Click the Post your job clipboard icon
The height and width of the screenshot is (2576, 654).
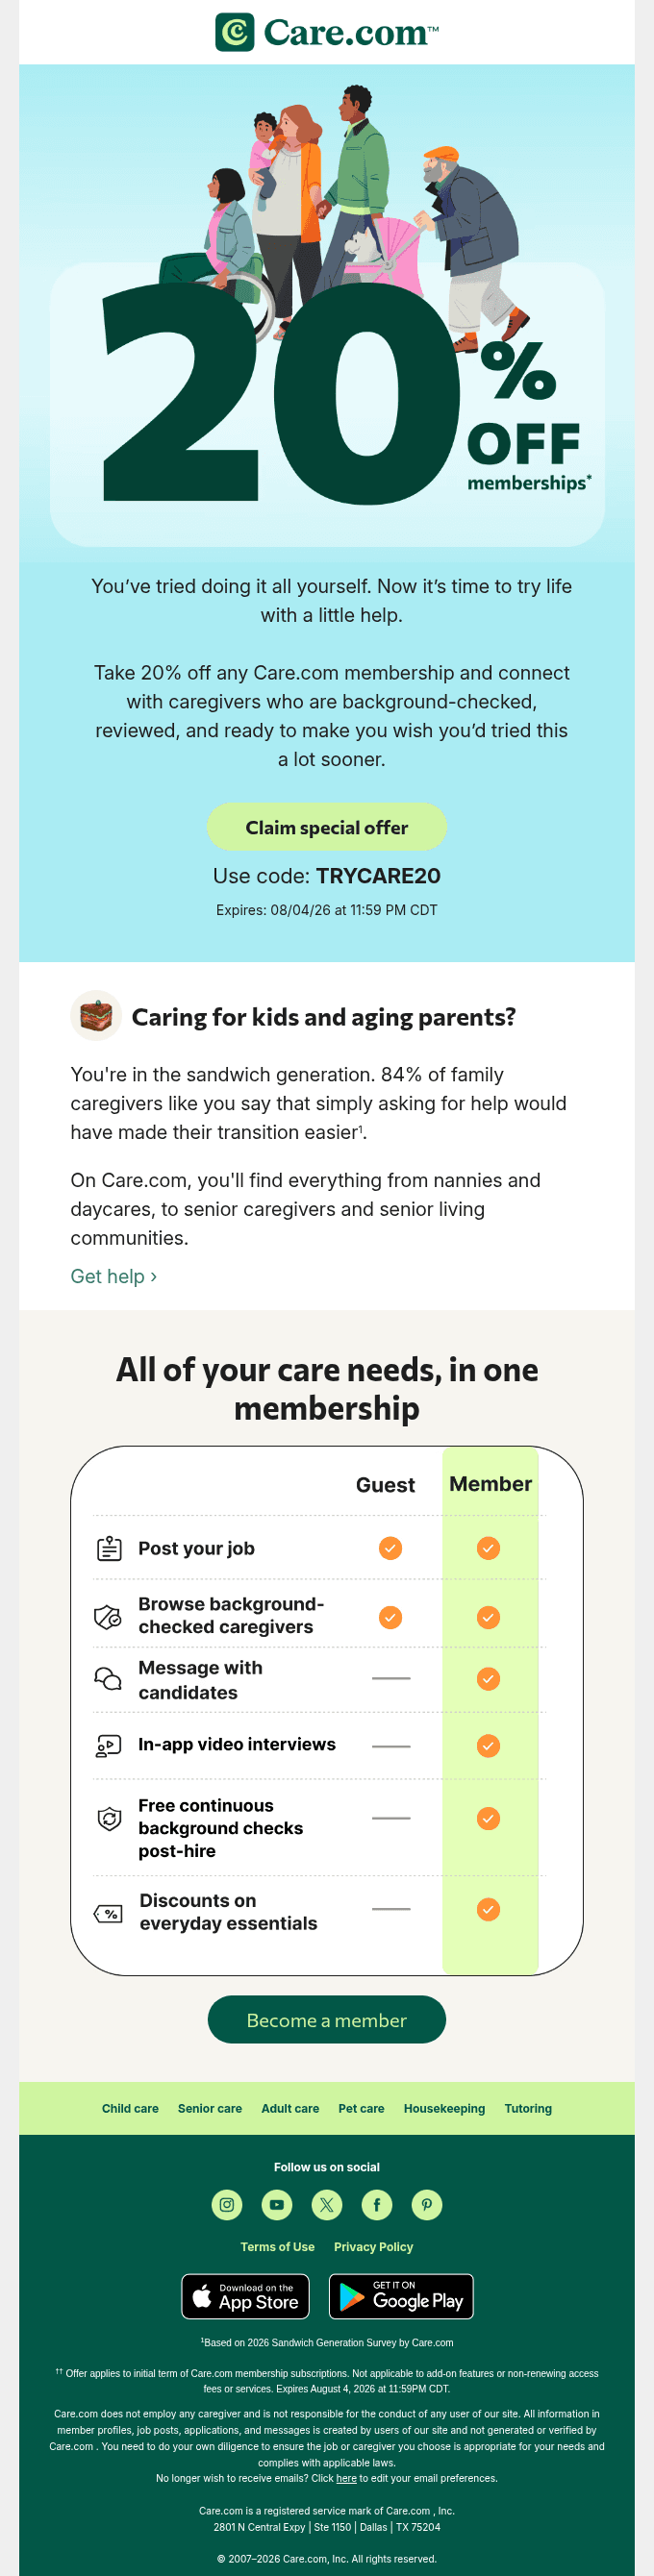pos(109,1548)
